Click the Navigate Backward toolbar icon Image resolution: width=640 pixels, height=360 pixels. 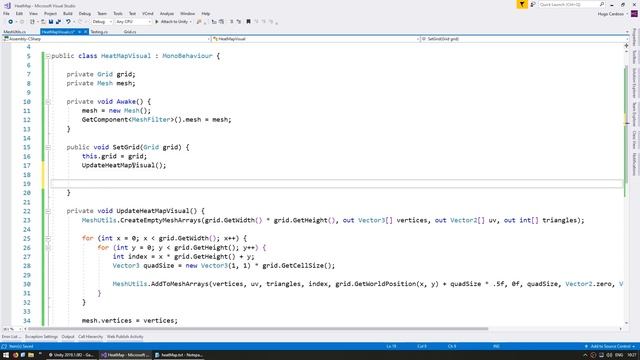pos(11,22)
